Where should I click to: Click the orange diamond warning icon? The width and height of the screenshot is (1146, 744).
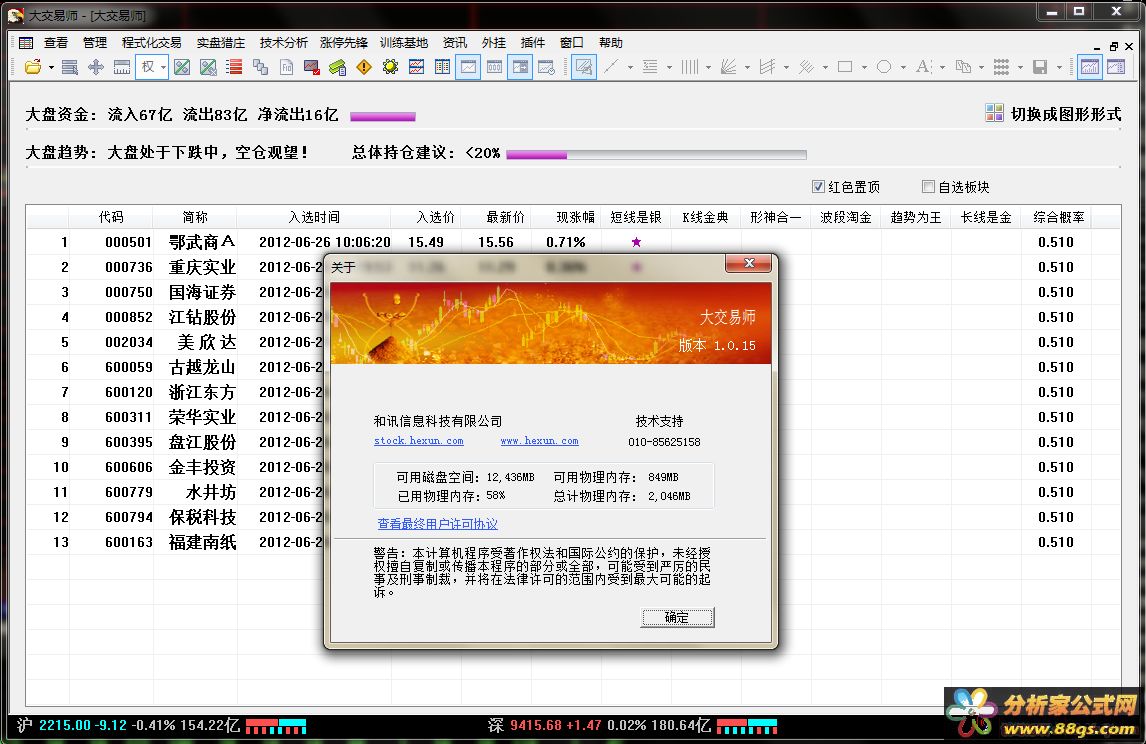click(x=364, y=67)
